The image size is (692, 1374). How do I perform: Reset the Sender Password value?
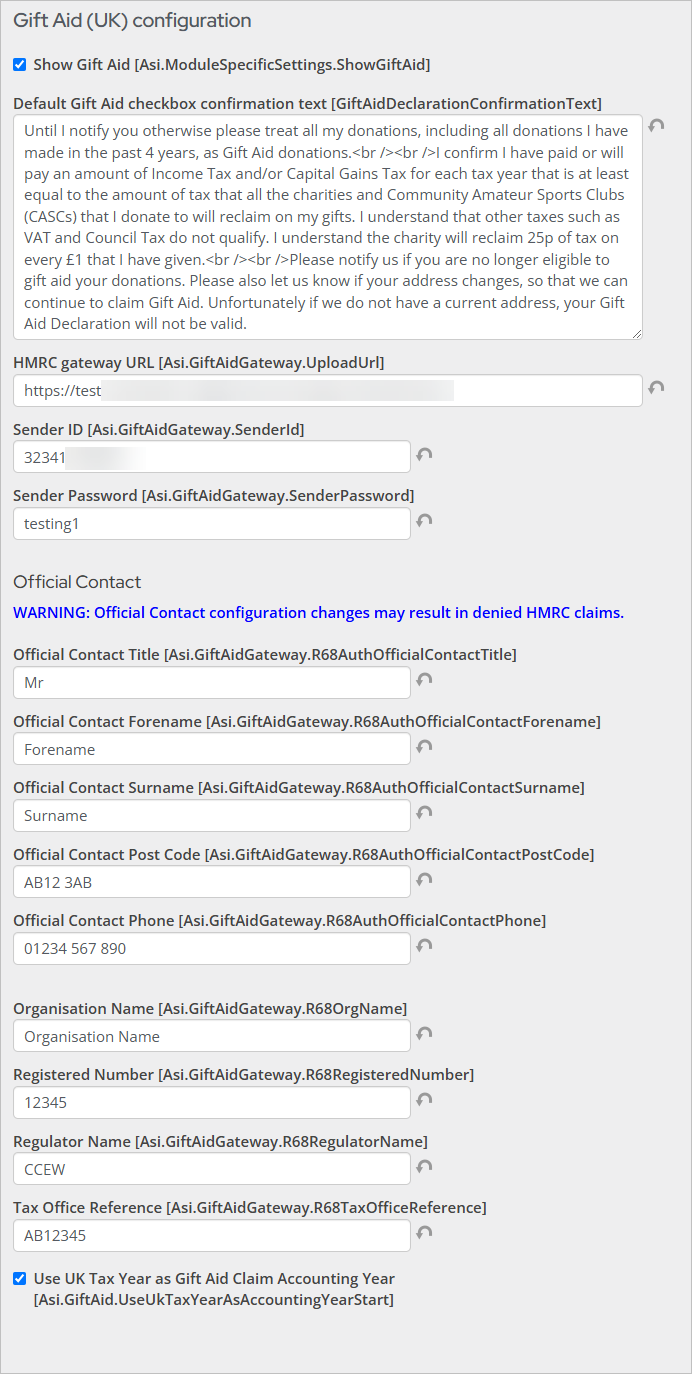point(424,521)
